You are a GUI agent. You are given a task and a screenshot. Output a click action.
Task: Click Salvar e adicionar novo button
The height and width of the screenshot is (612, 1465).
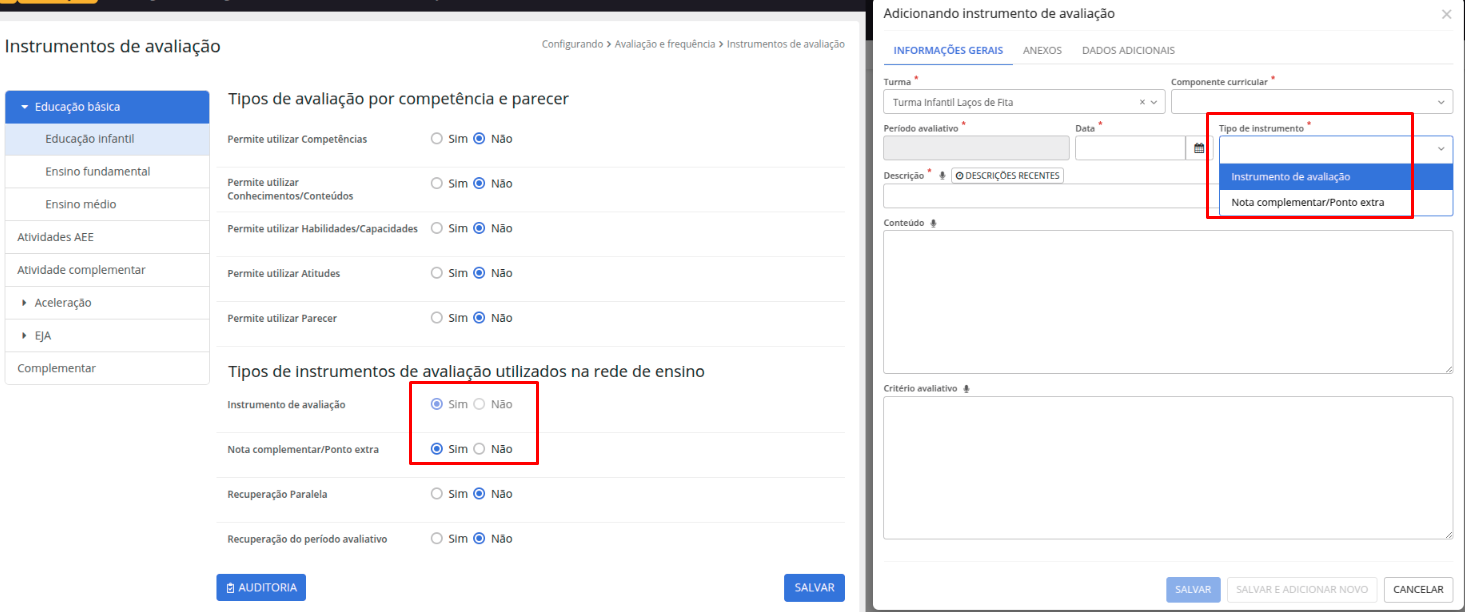1301,590
